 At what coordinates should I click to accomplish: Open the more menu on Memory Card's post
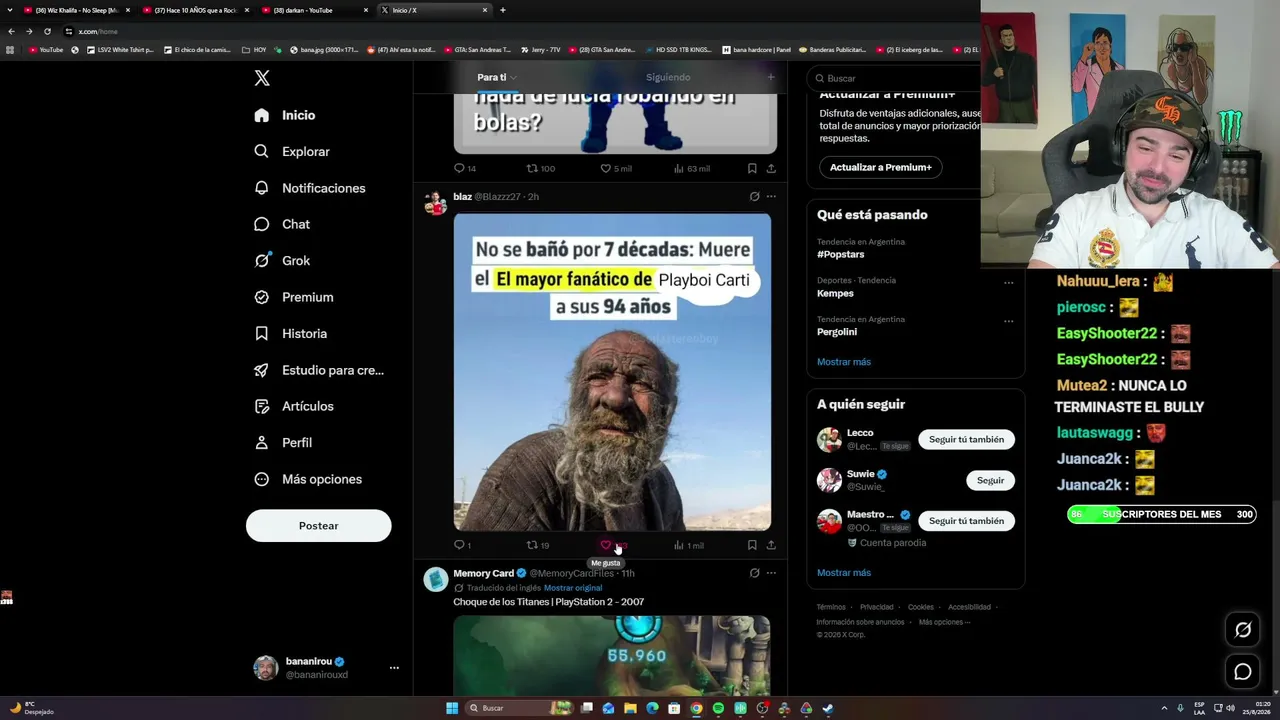point(771,573)
